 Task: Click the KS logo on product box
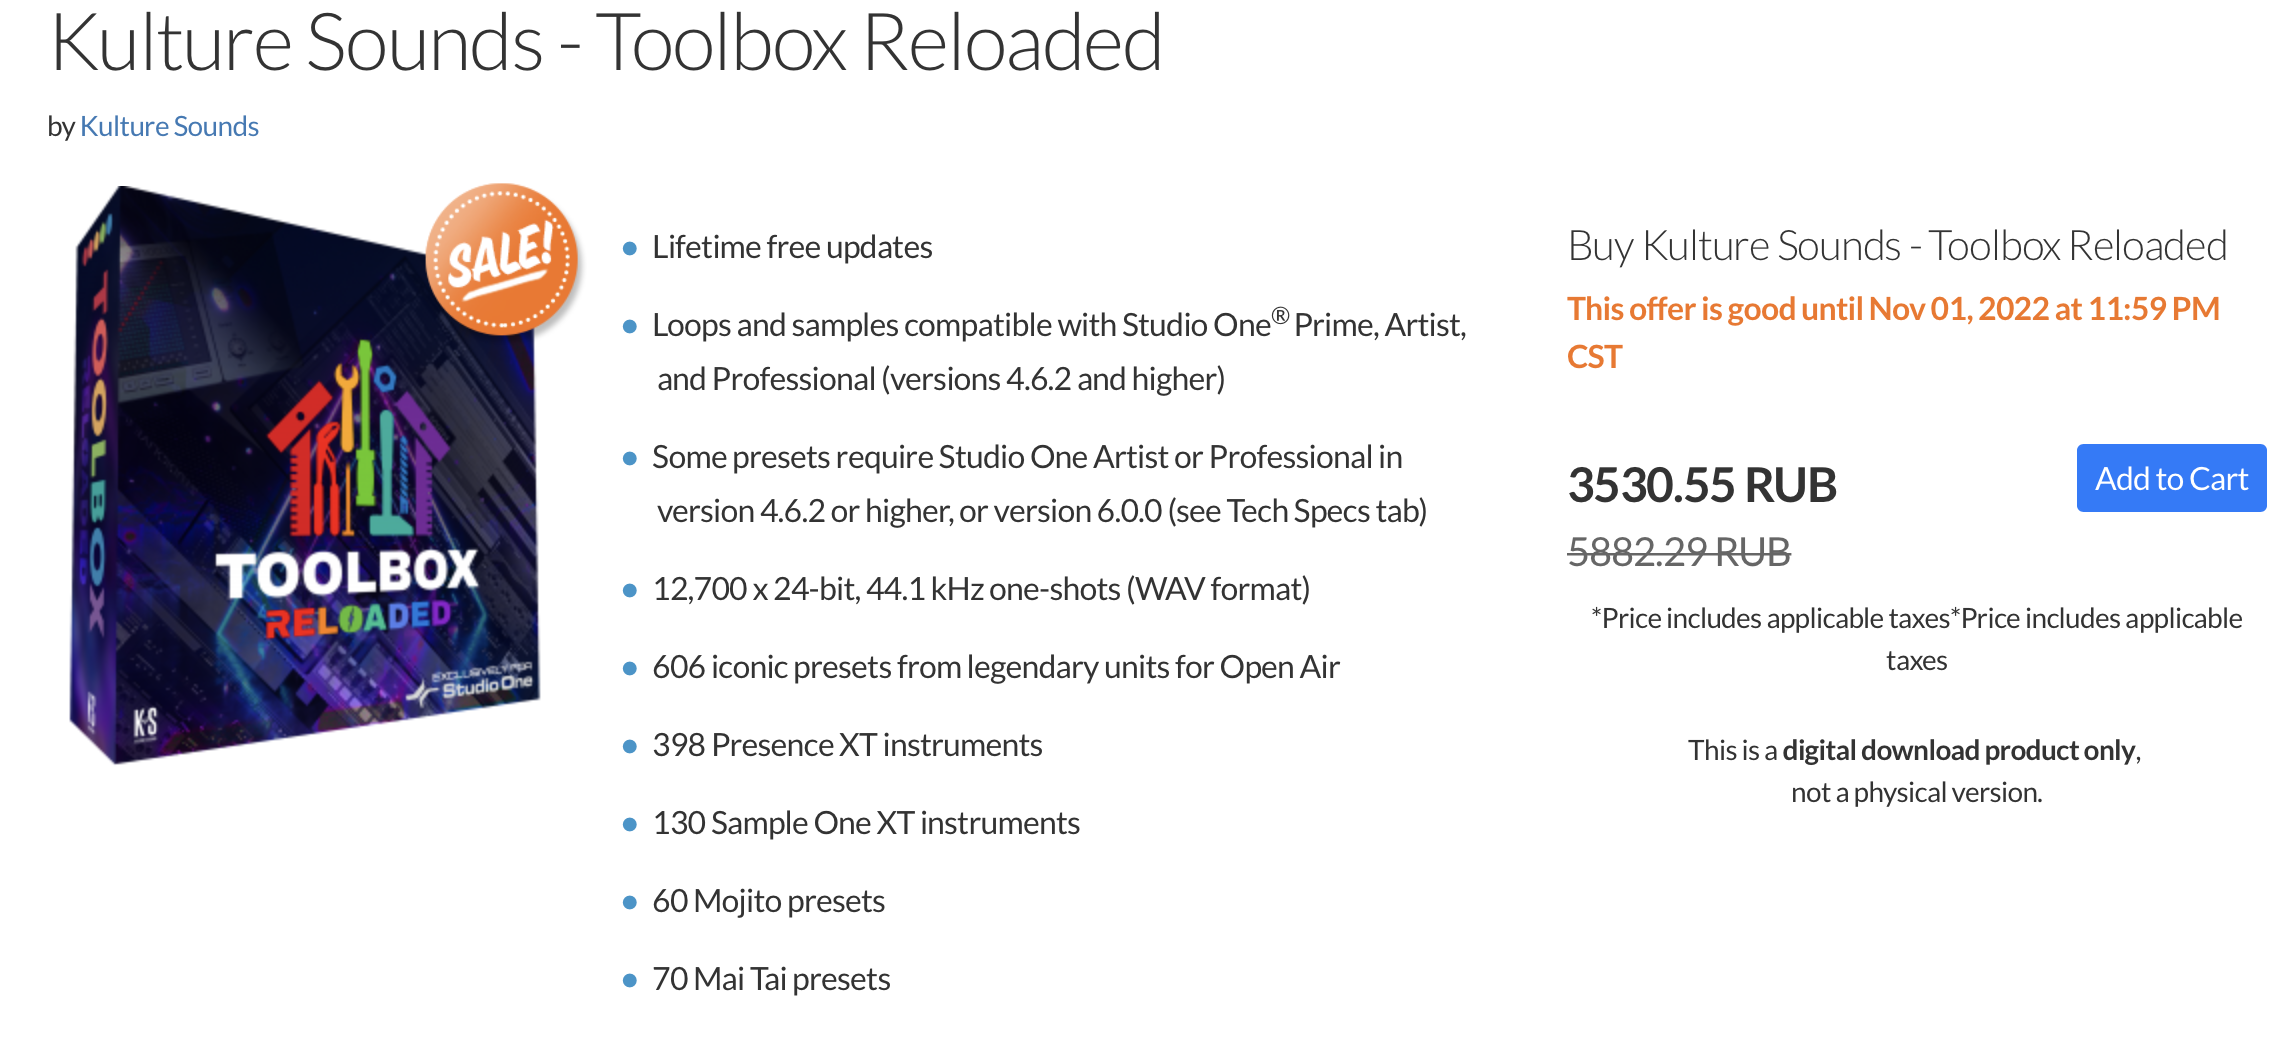(146, 723)
